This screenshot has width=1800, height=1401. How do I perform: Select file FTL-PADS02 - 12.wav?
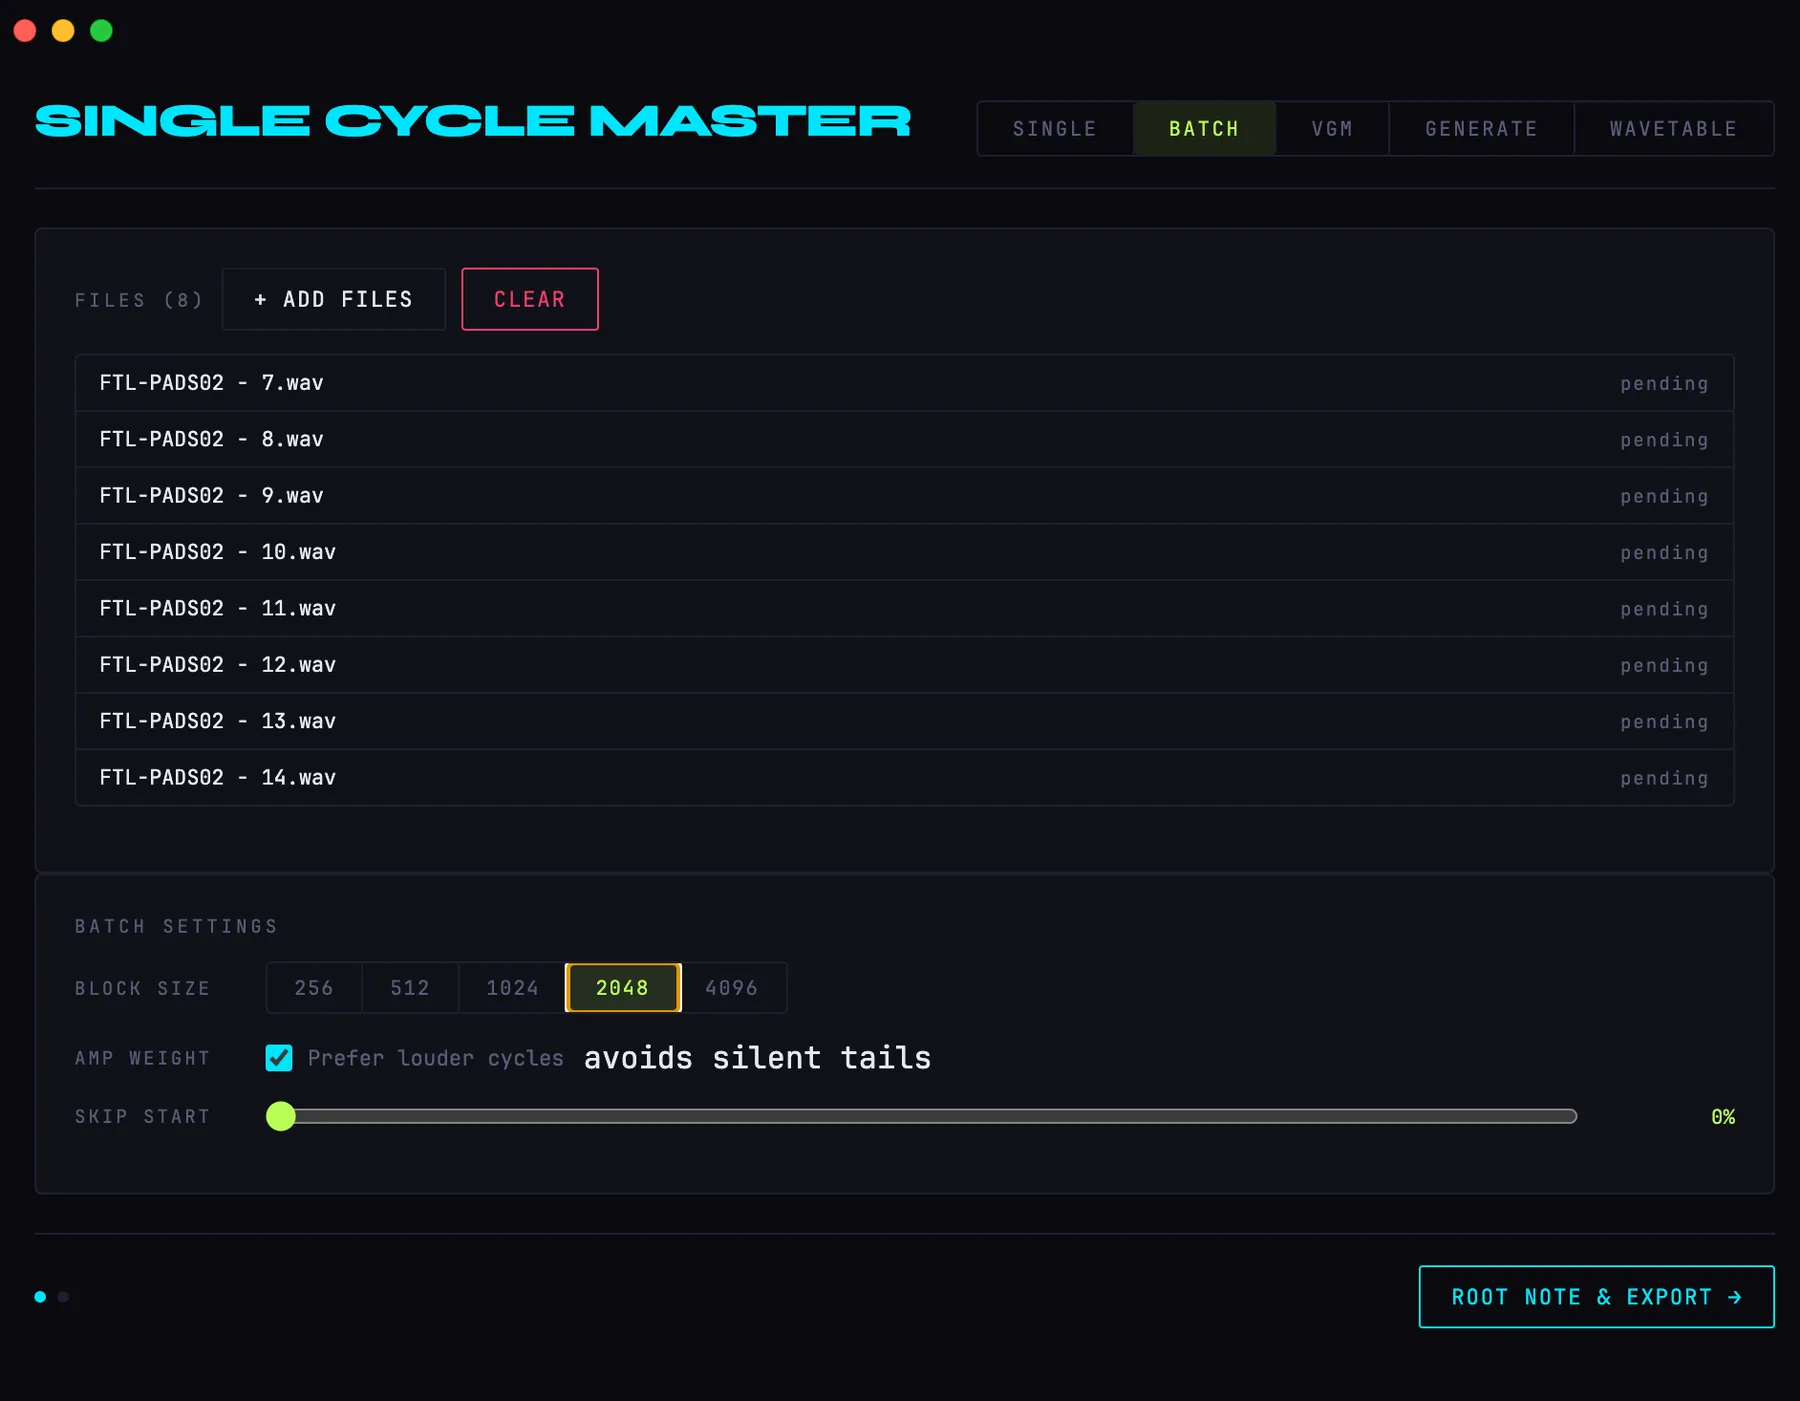click(904, 665)
